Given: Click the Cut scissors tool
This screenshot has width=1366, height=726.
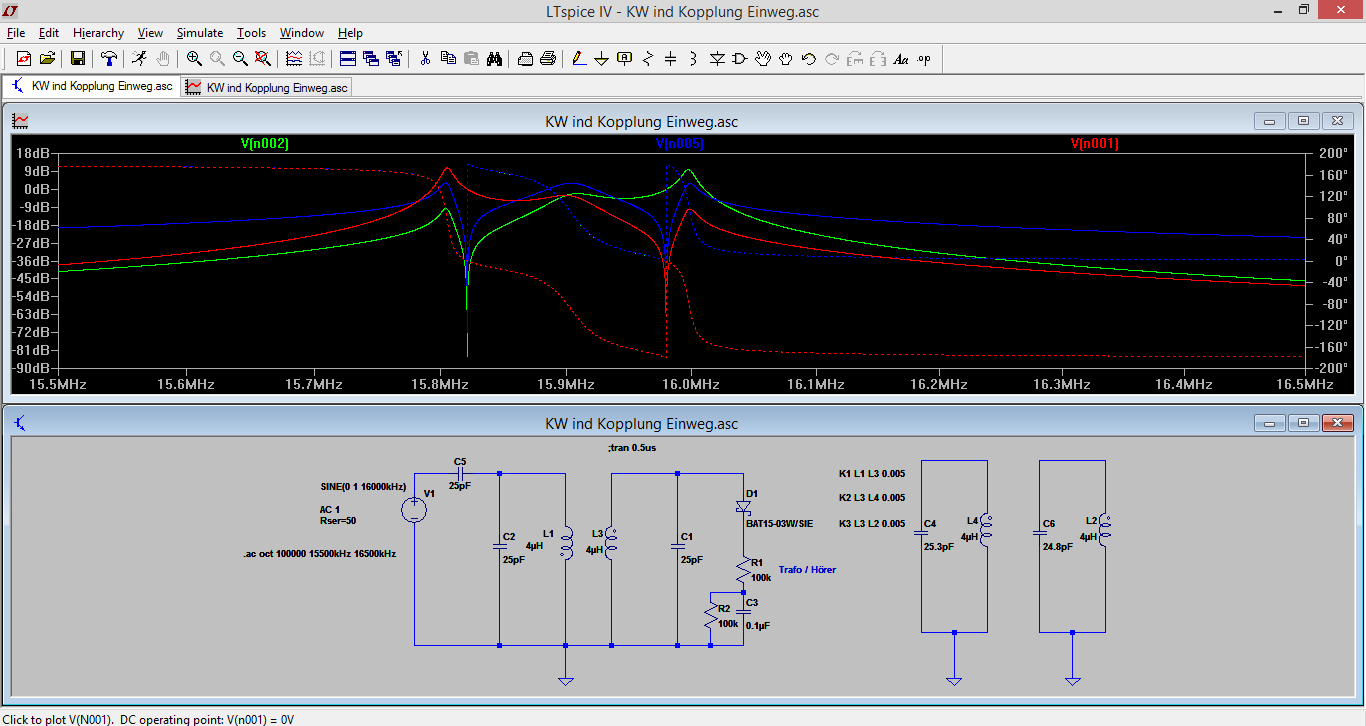Looking at the screenshot, I should tap(424, 59).
